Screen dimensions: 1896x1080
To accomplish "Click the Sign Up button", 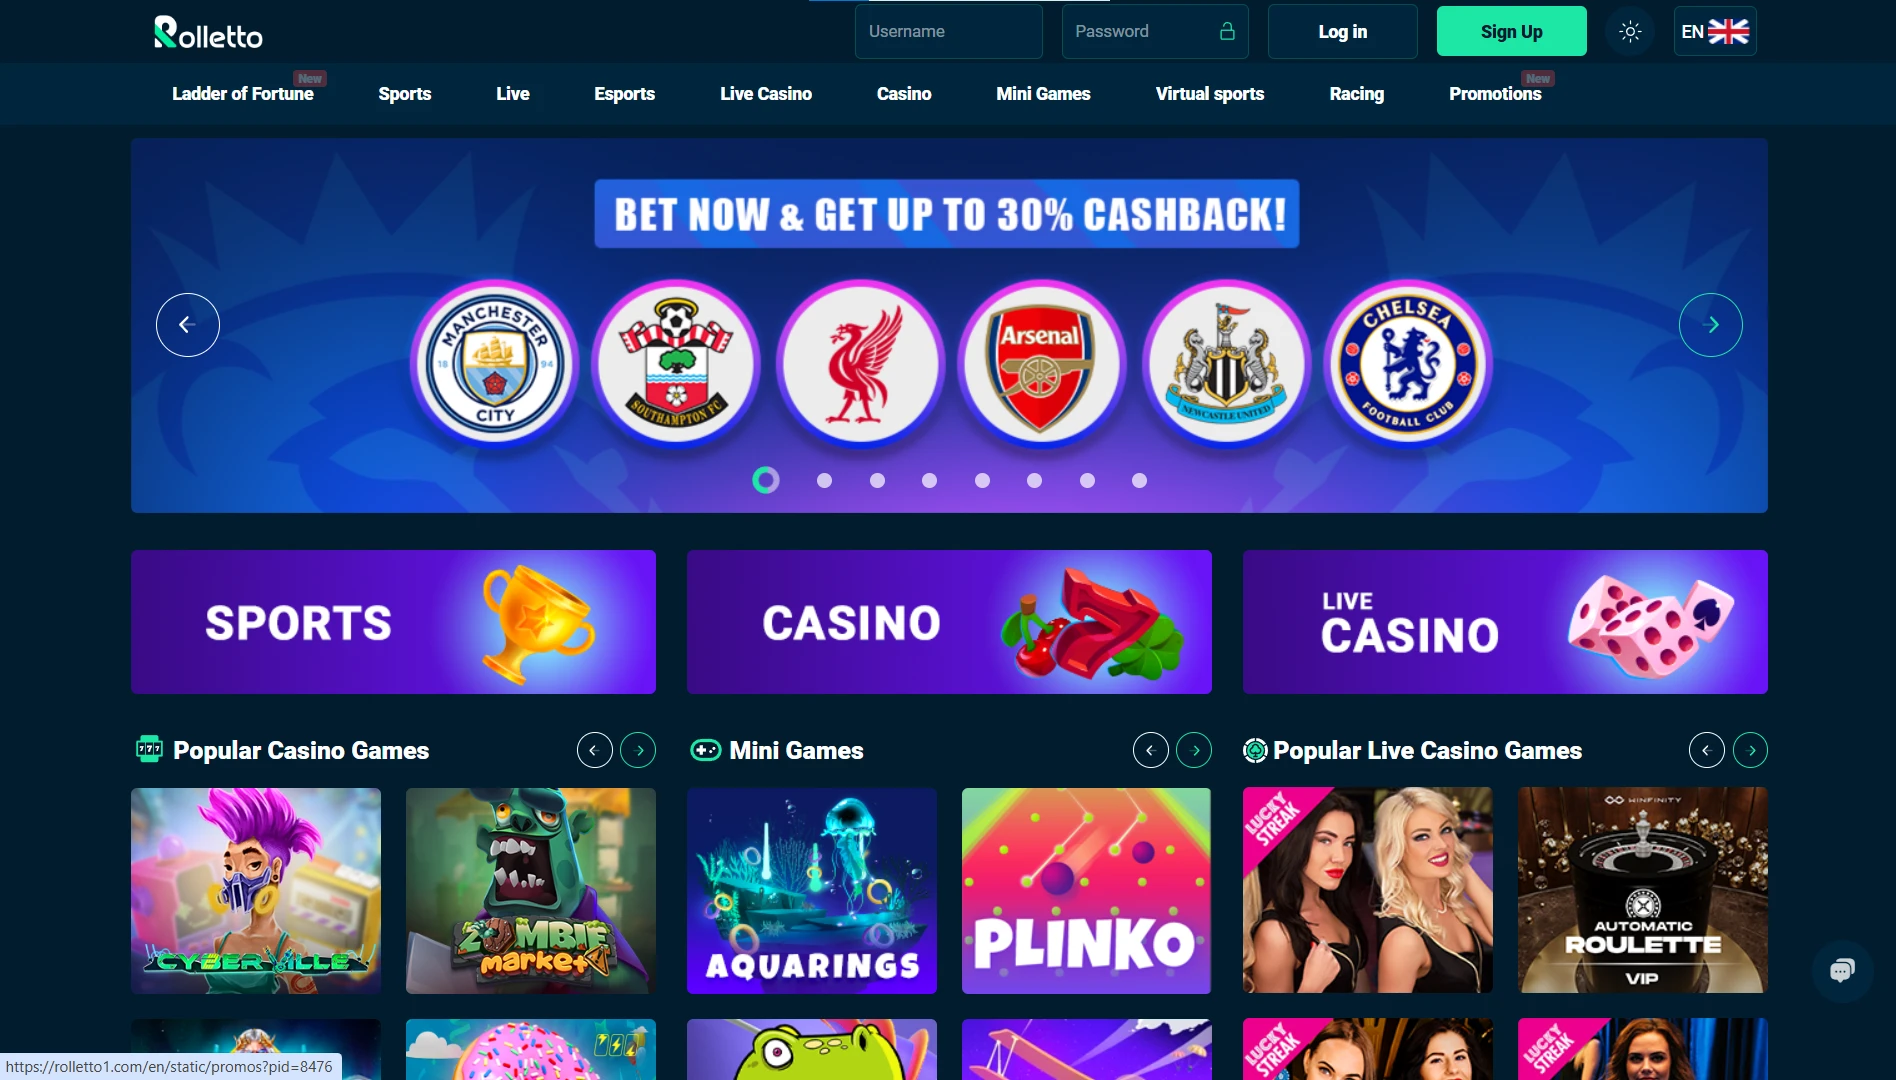I will coord(1512,32).
